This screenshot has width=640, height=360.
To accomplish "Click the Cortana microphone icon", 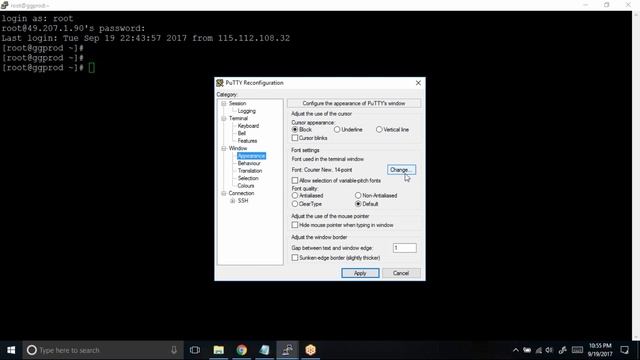I will pyautogui.click(x=174, y=350).
